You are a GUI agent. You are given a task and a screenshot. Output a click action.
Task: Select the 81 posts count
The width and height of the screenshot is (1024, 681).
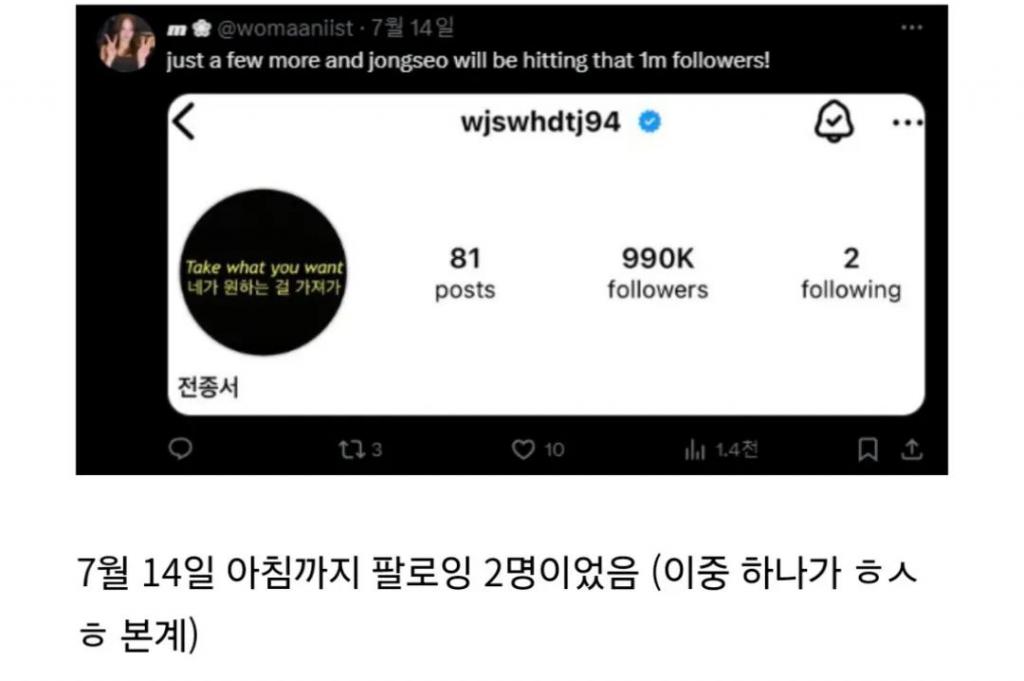click(x=465, y=273)
